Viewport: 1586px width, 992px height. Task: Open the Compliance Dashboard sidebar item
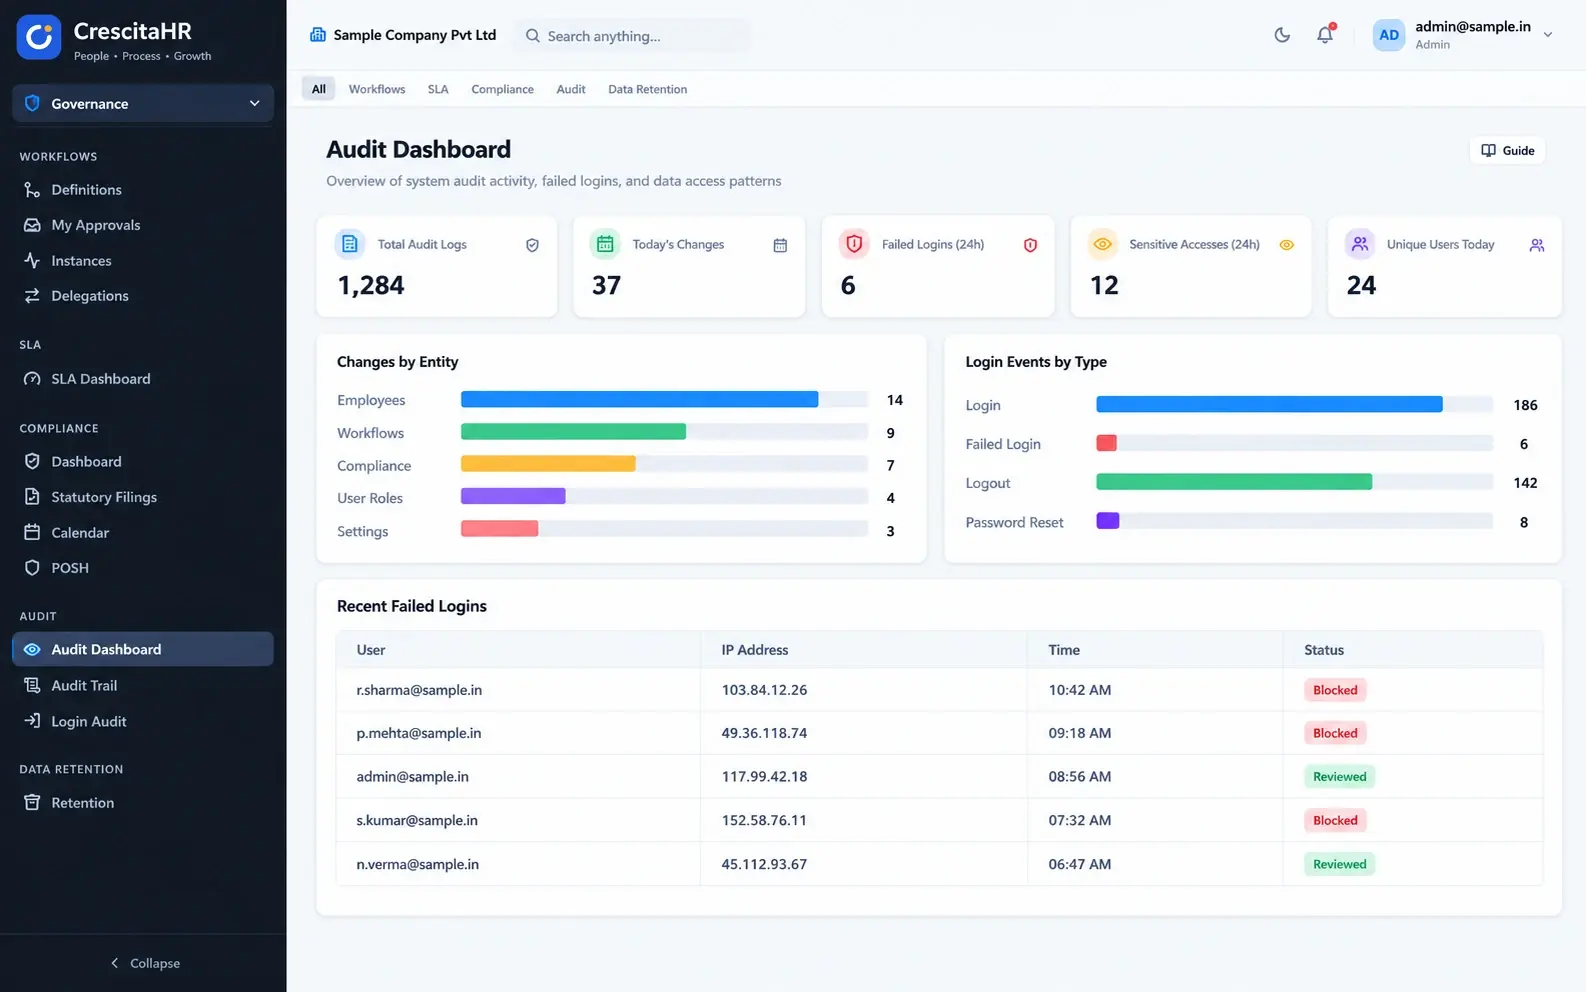[143, 461]
